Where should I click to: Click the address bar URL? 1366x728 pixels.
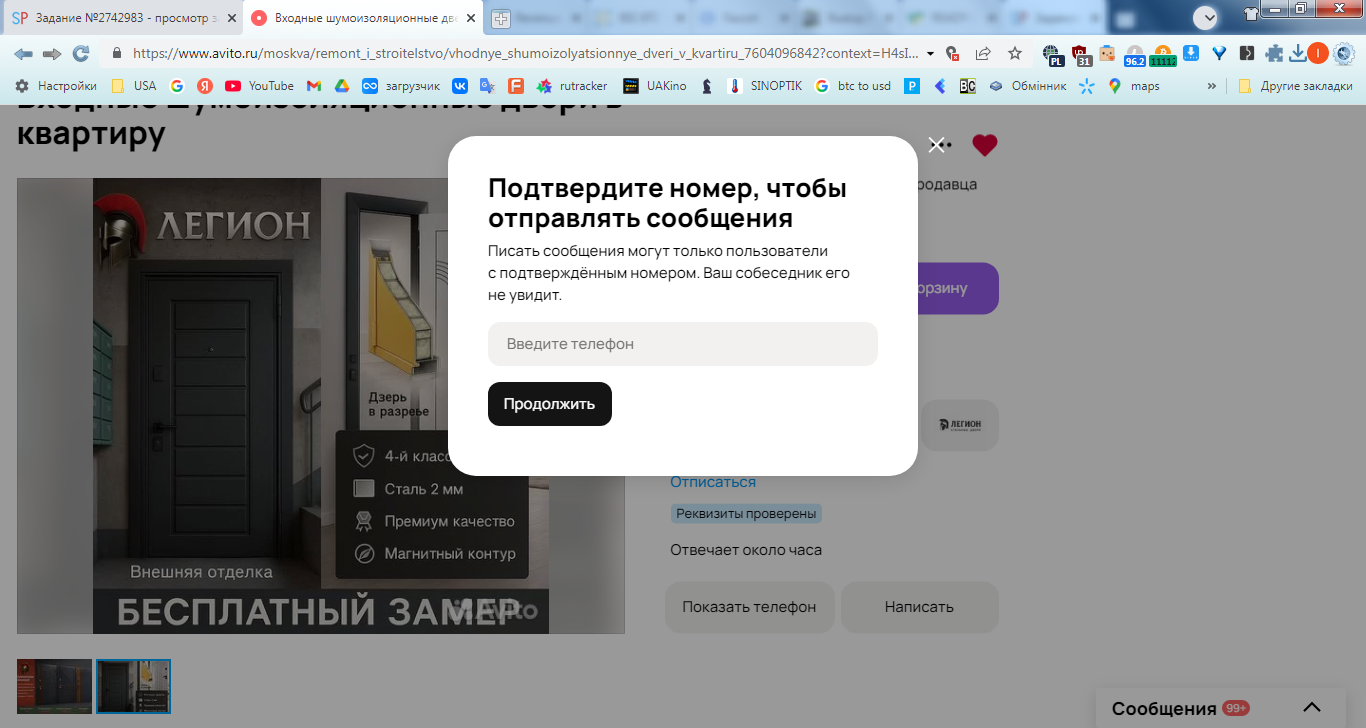(525, 53)
